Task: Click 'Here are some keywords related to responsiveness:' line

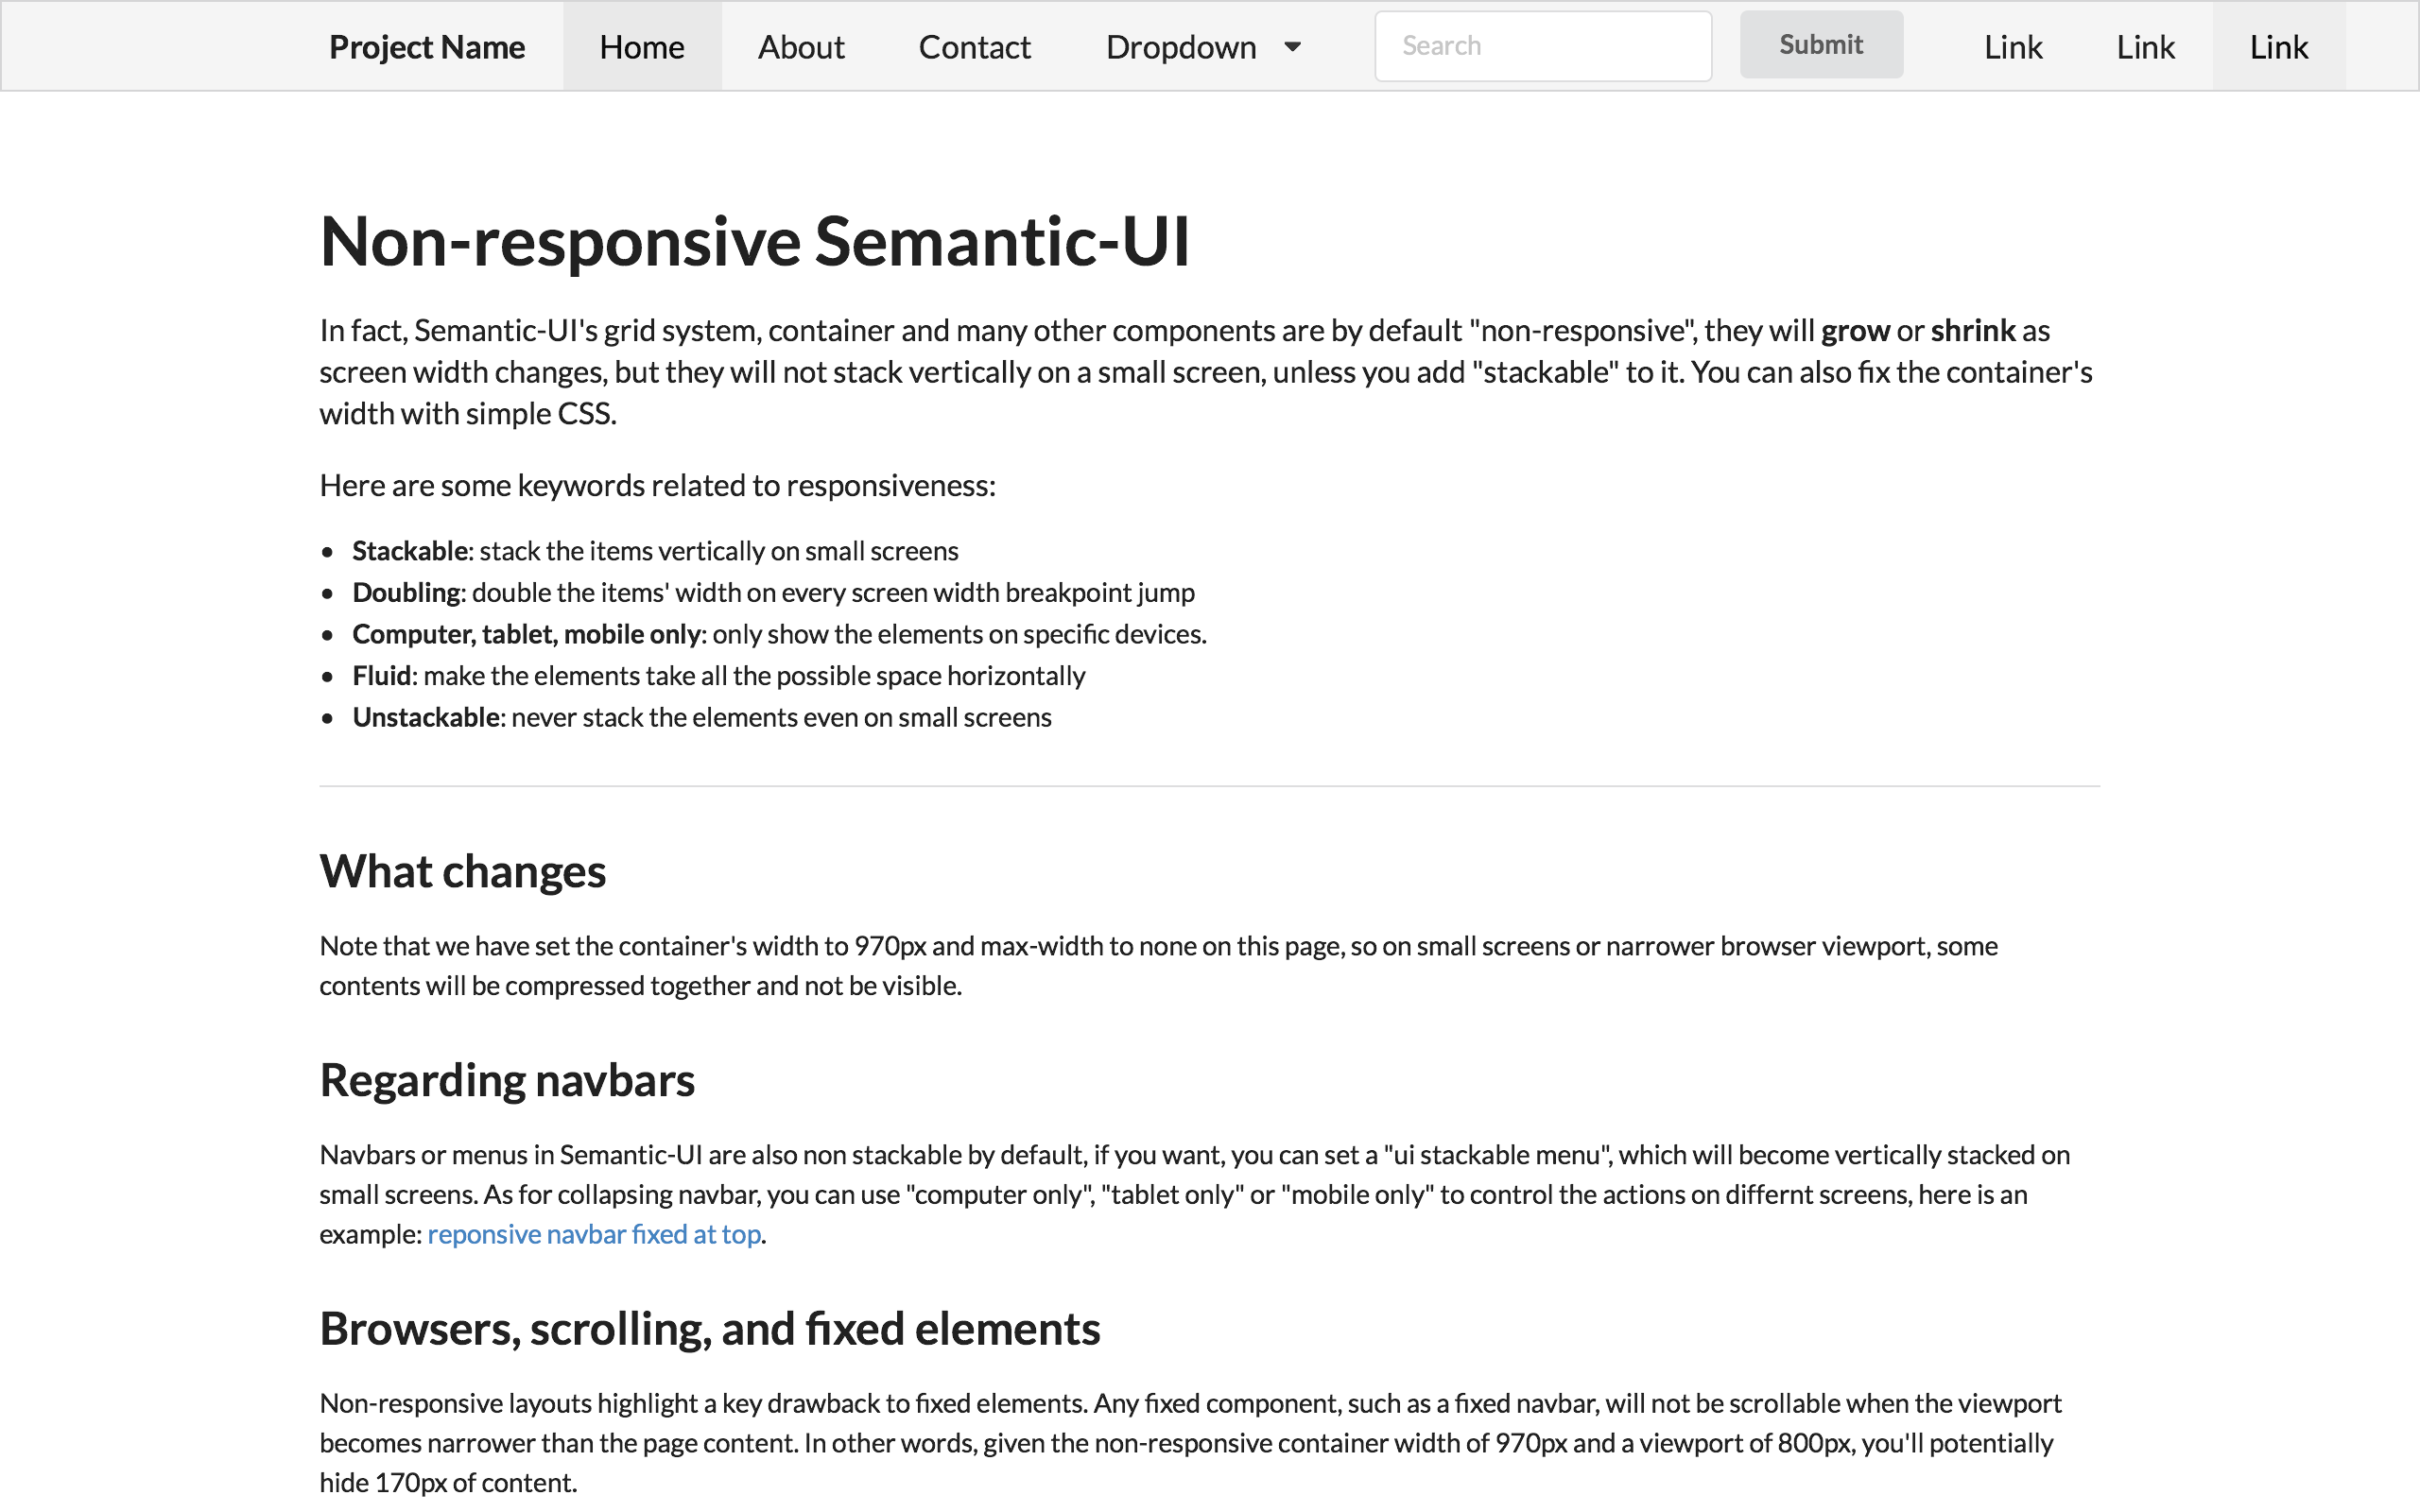Action: tap(658, 485)
